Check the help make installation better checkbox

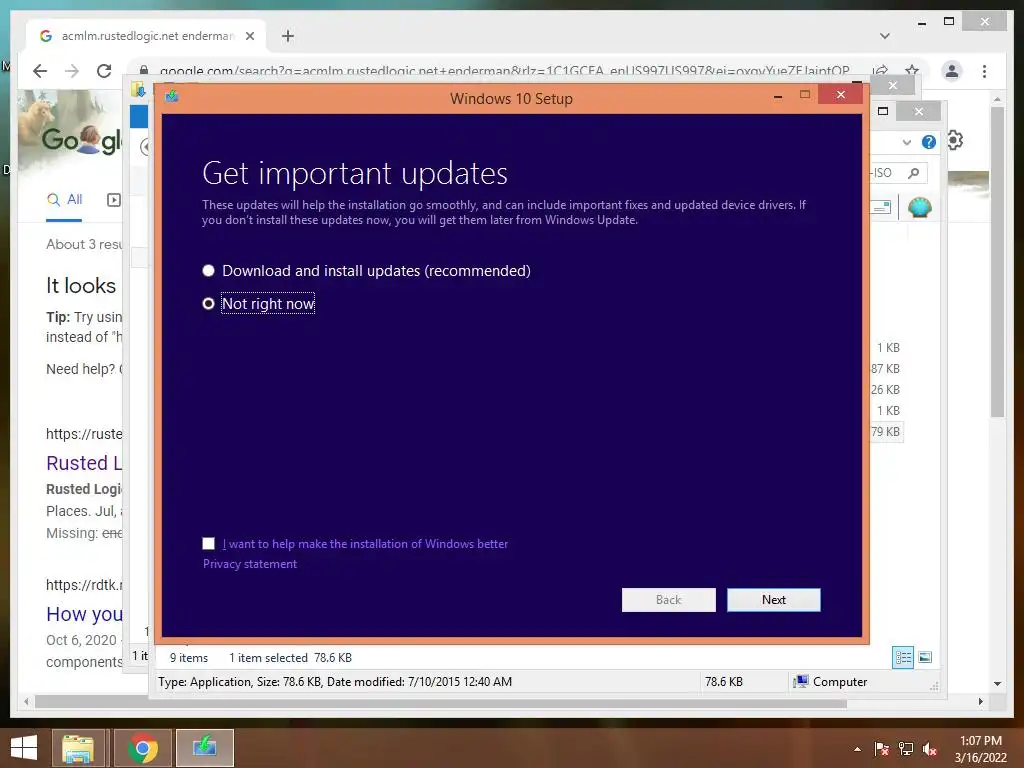208,543
